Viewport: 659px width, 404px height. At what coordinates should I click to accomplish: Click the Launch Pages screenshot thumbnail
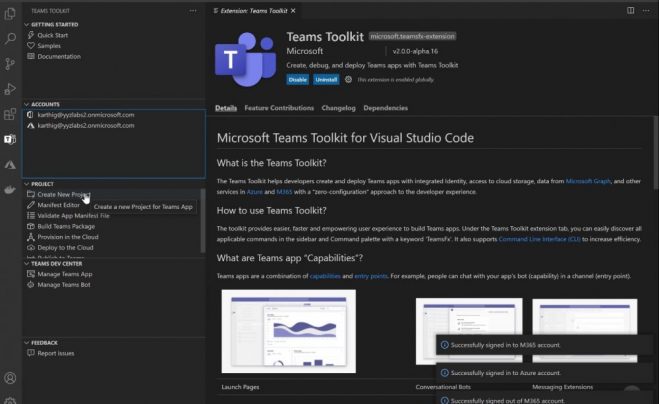289,331
